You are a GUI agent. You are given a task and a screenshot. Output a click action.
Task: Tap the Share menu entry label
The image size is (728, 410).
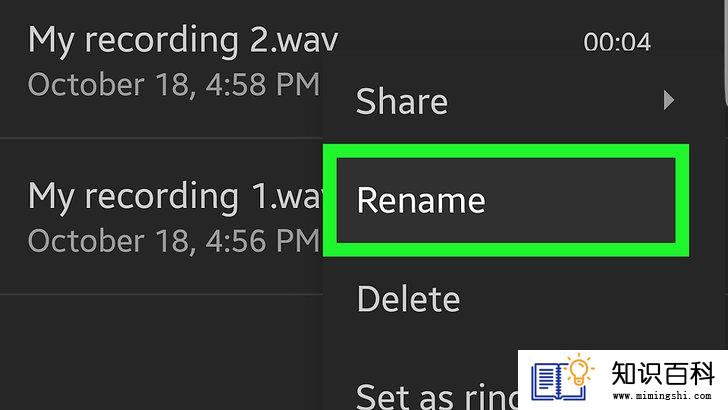[x=402, y=101]
